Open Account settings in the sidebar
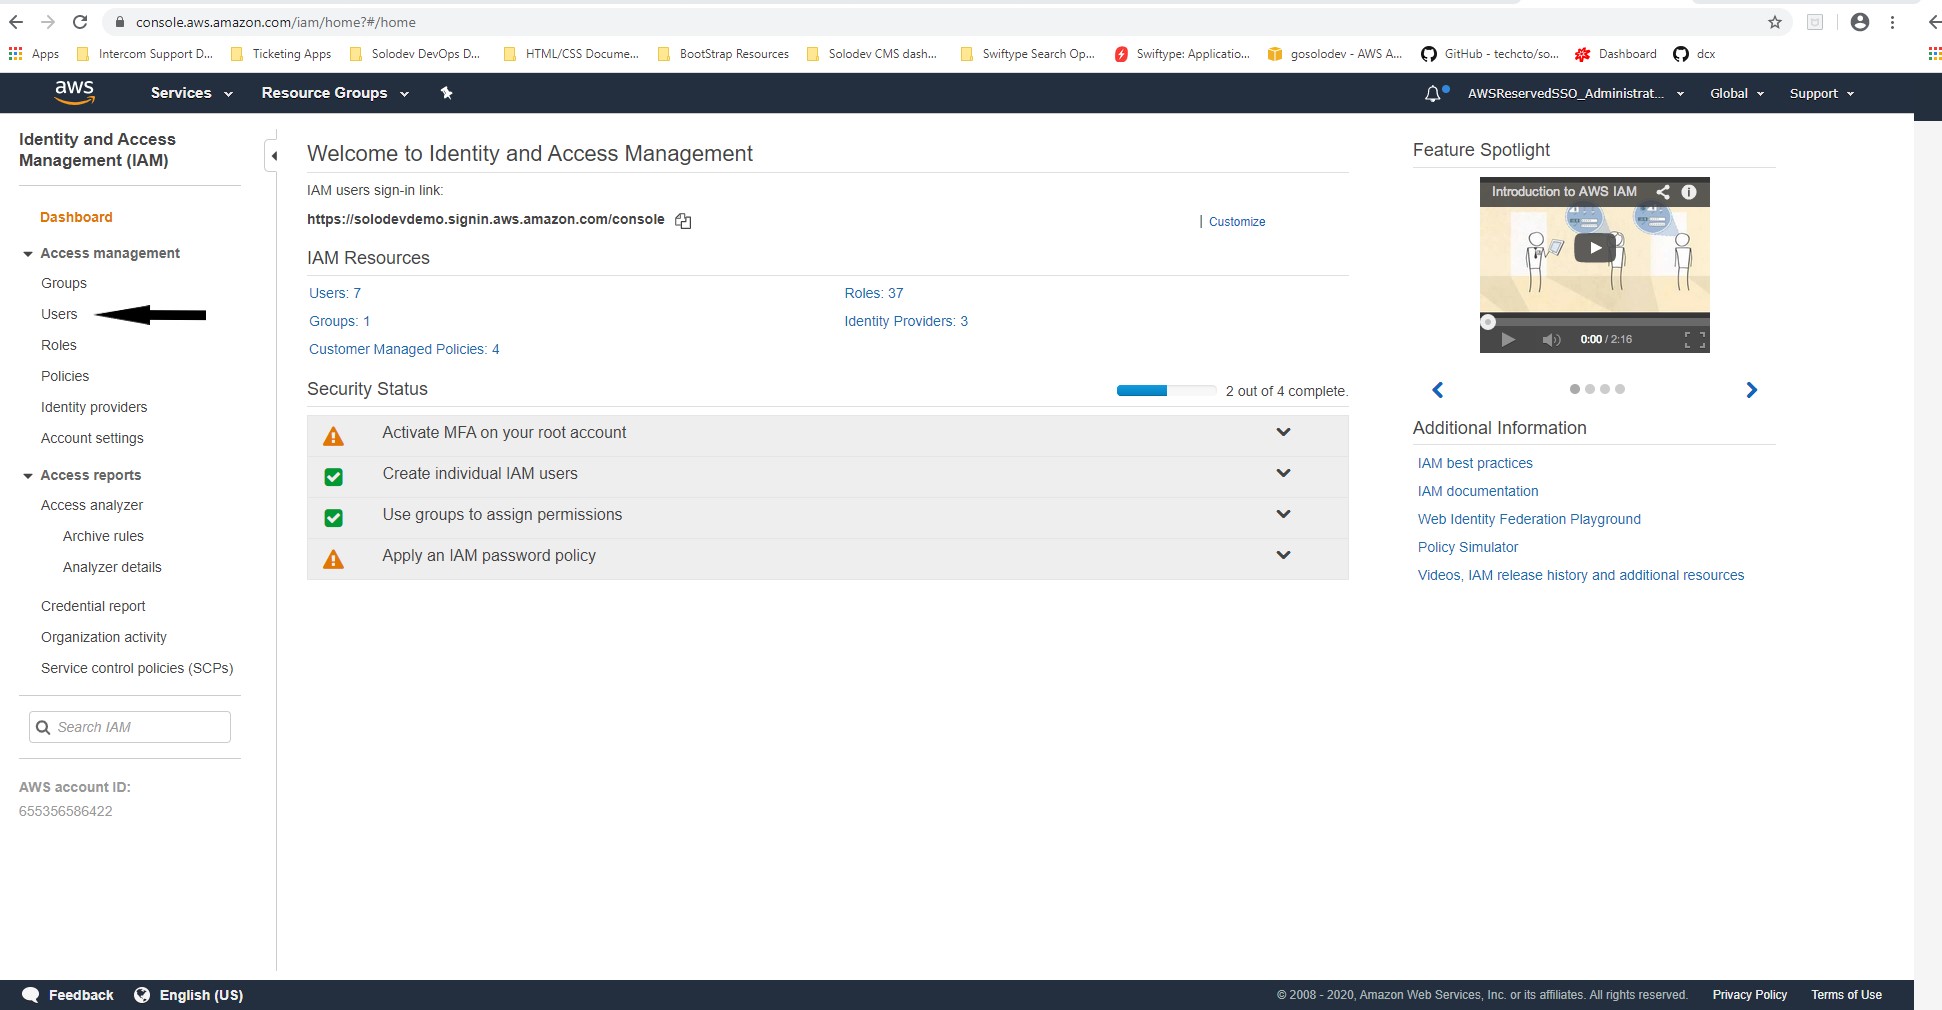Screen dimensions: 1942x1010 click(x=92, y=438)
